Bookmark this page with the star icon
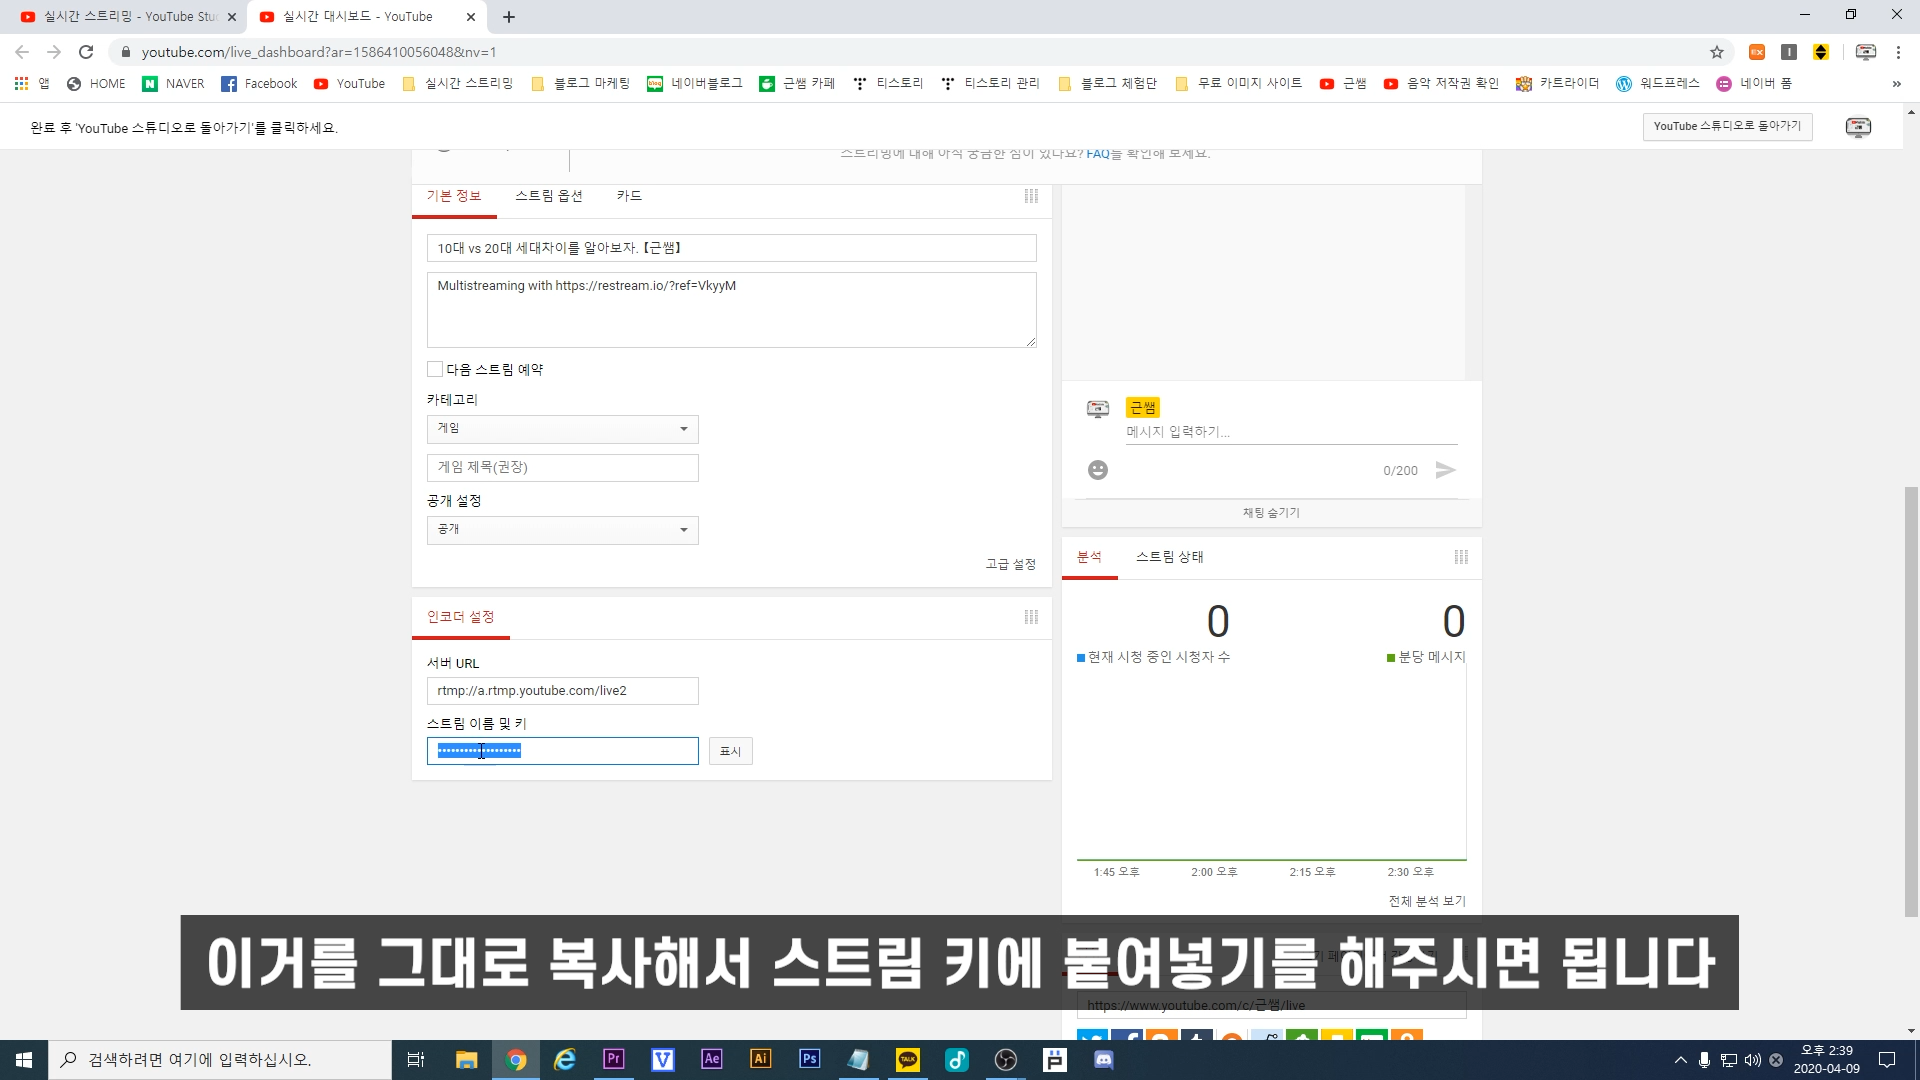 [1717, 52]
